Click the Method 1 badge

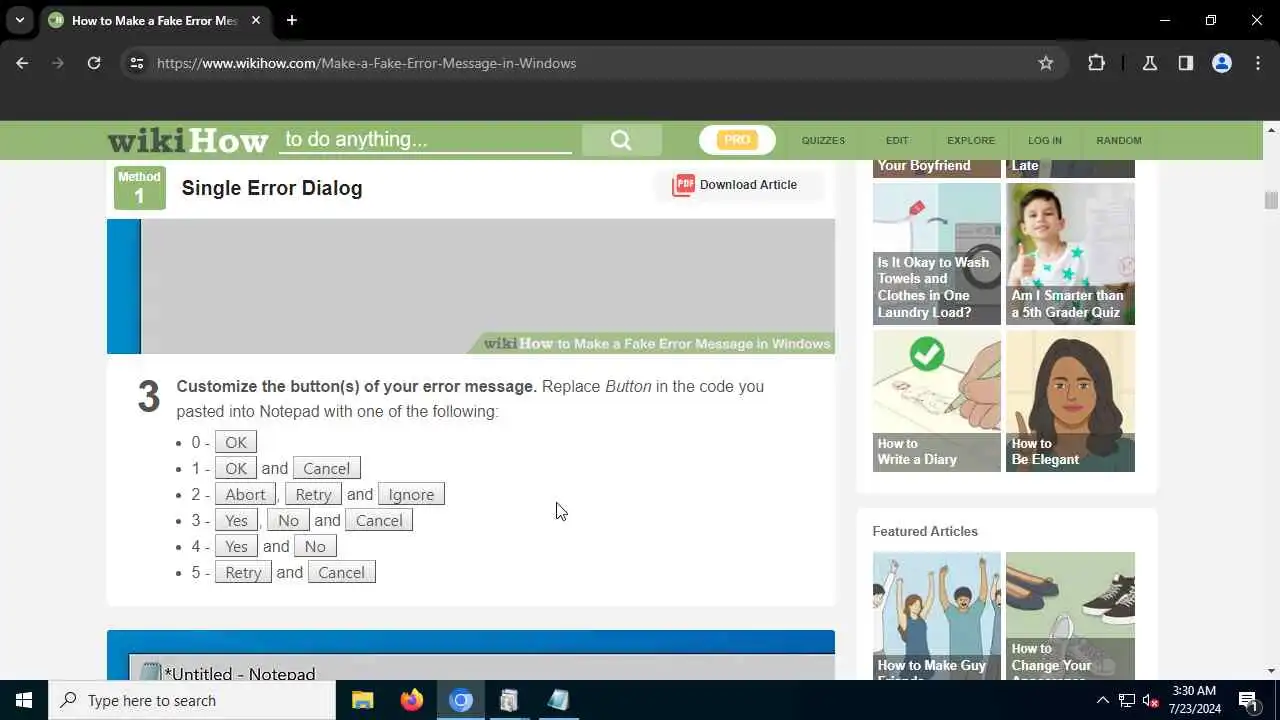click(139, 188)
